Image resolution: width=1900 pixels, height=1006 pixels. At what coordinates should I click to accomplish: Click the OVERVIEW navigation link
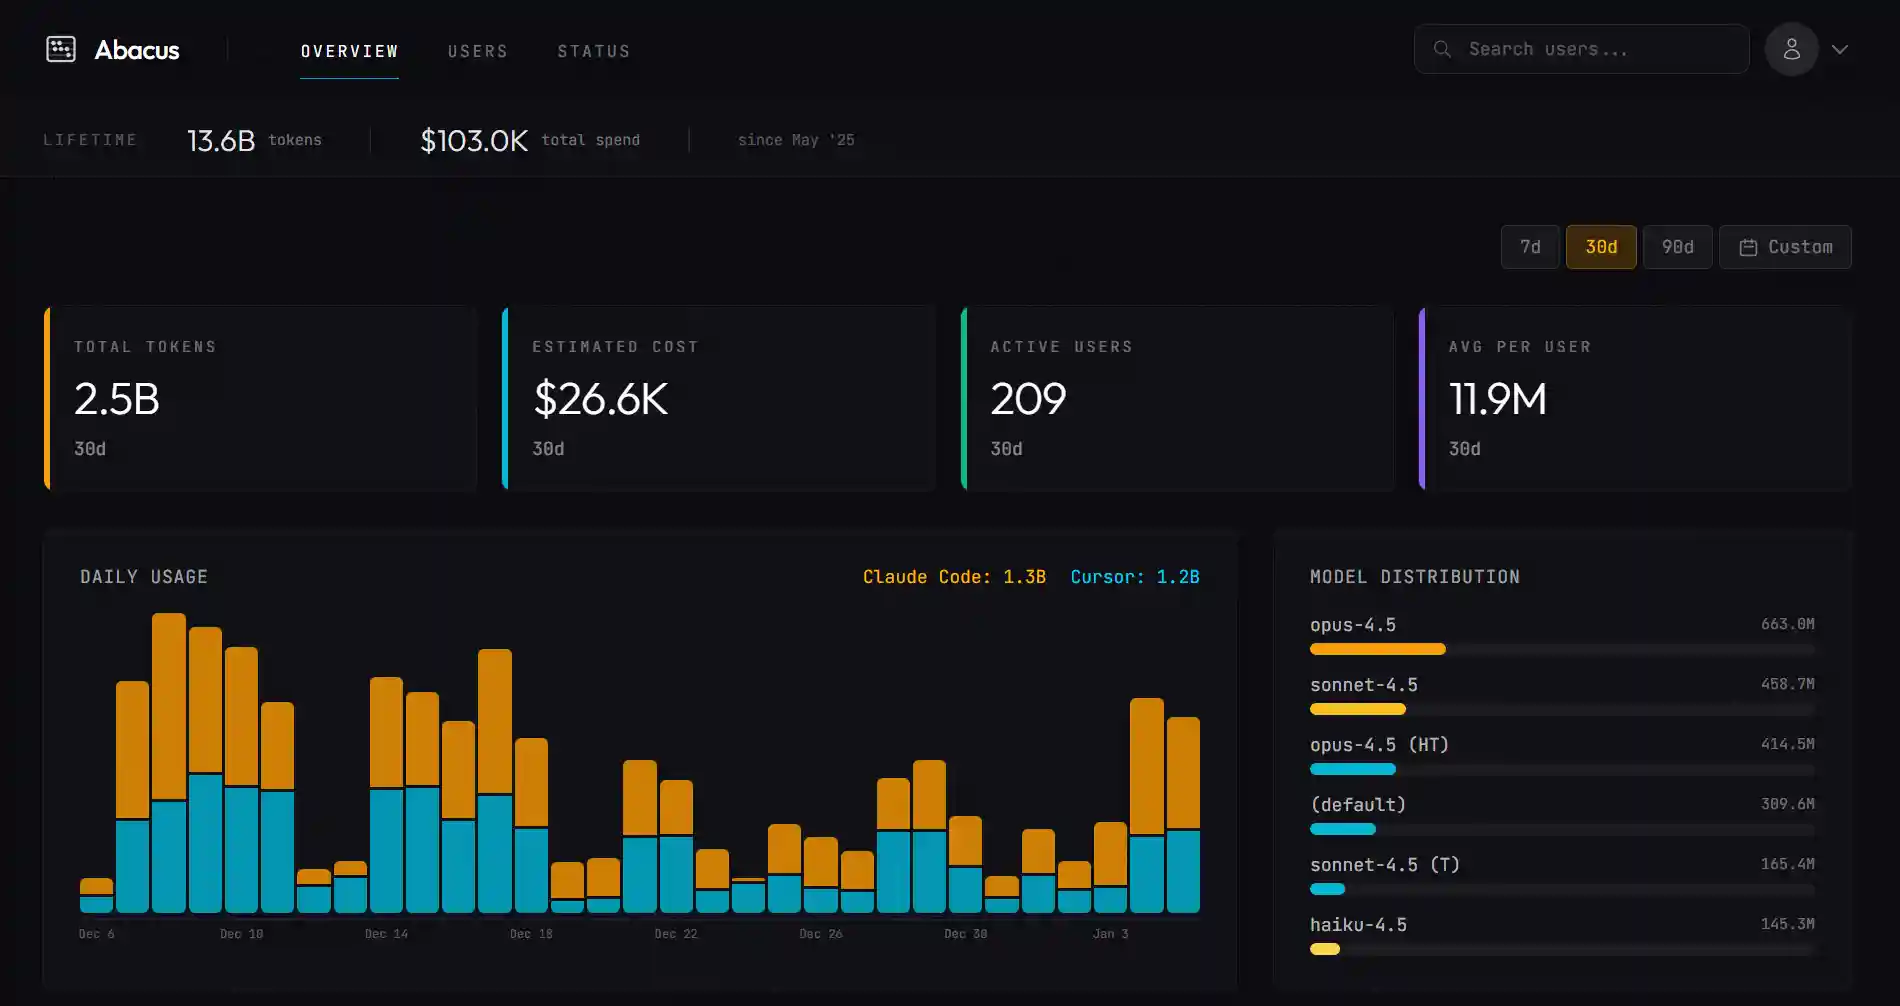pyautogui.click(x=349, y=51)
